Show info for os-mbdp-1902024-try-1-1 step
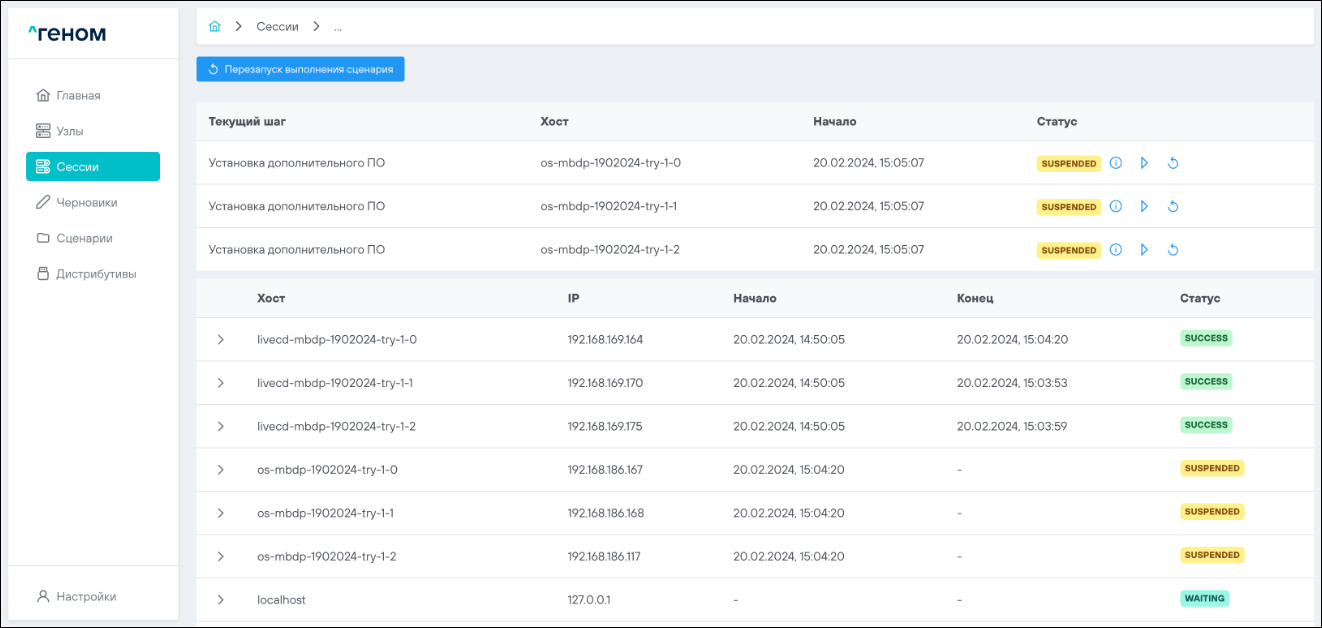 pos(1116,207)
